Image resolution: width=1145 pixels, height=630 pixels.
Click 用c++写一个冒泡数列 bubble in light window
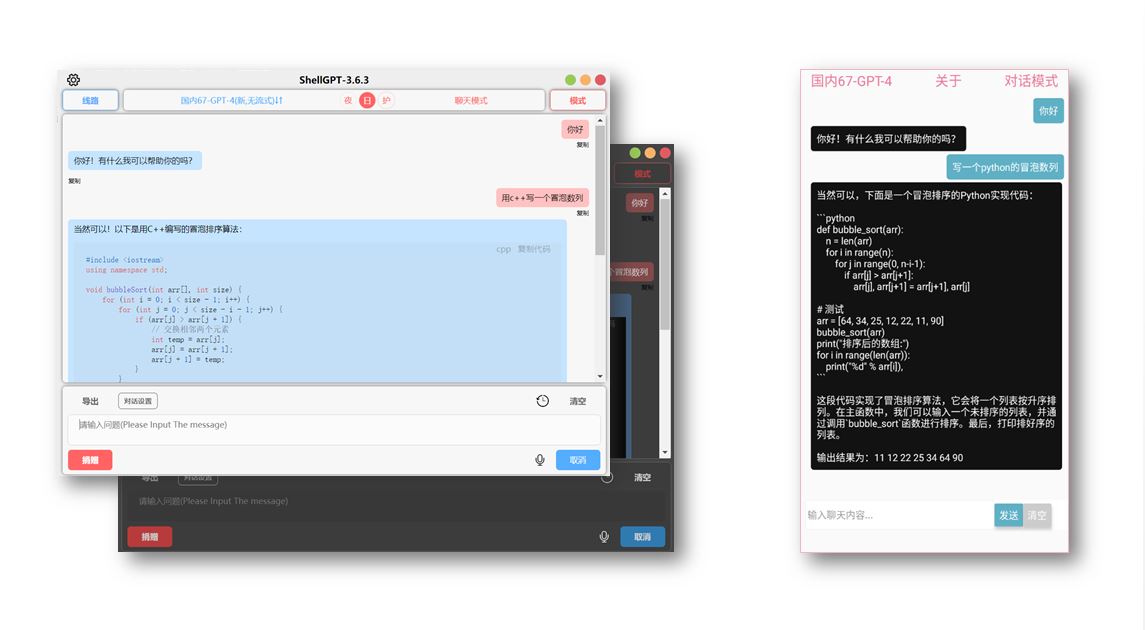point(542,198)
